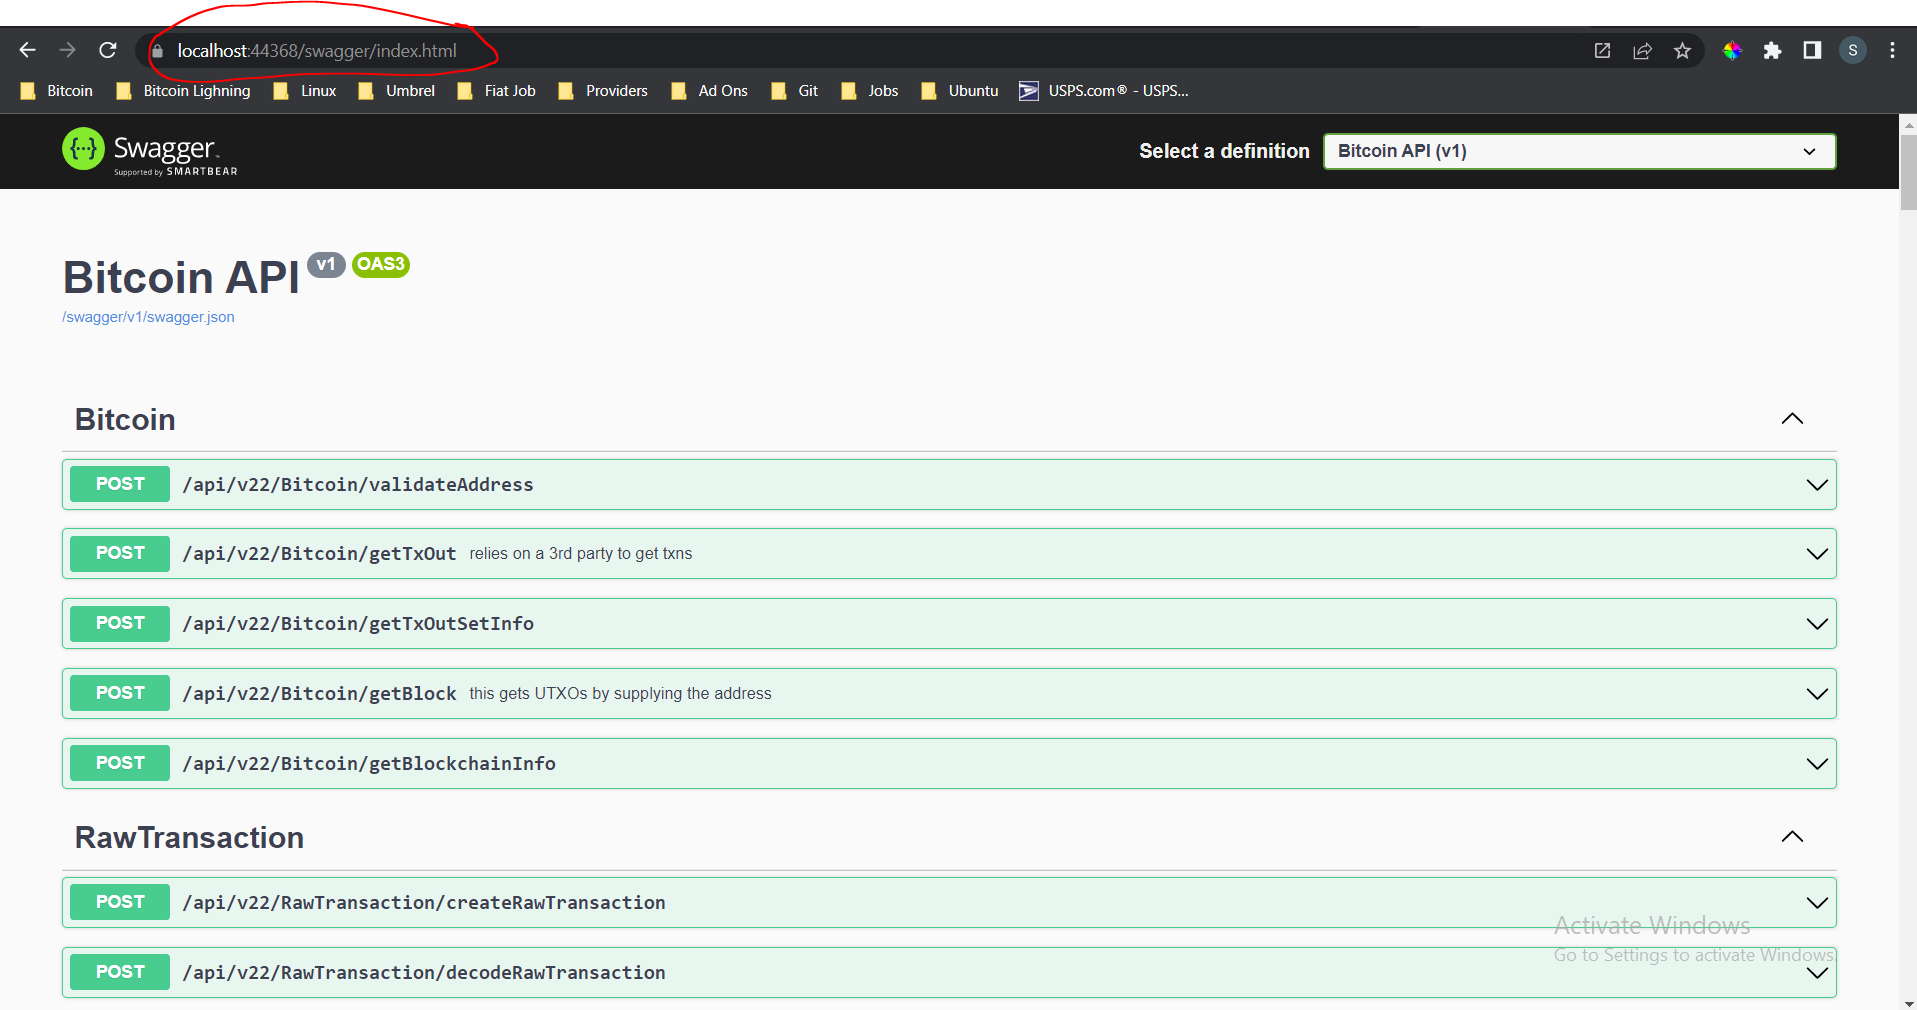Open the browser side panel icon
Image resolution: width=1917 pixels, height=1010 pixels.
pyautogui.click(x=1812, y=50)
